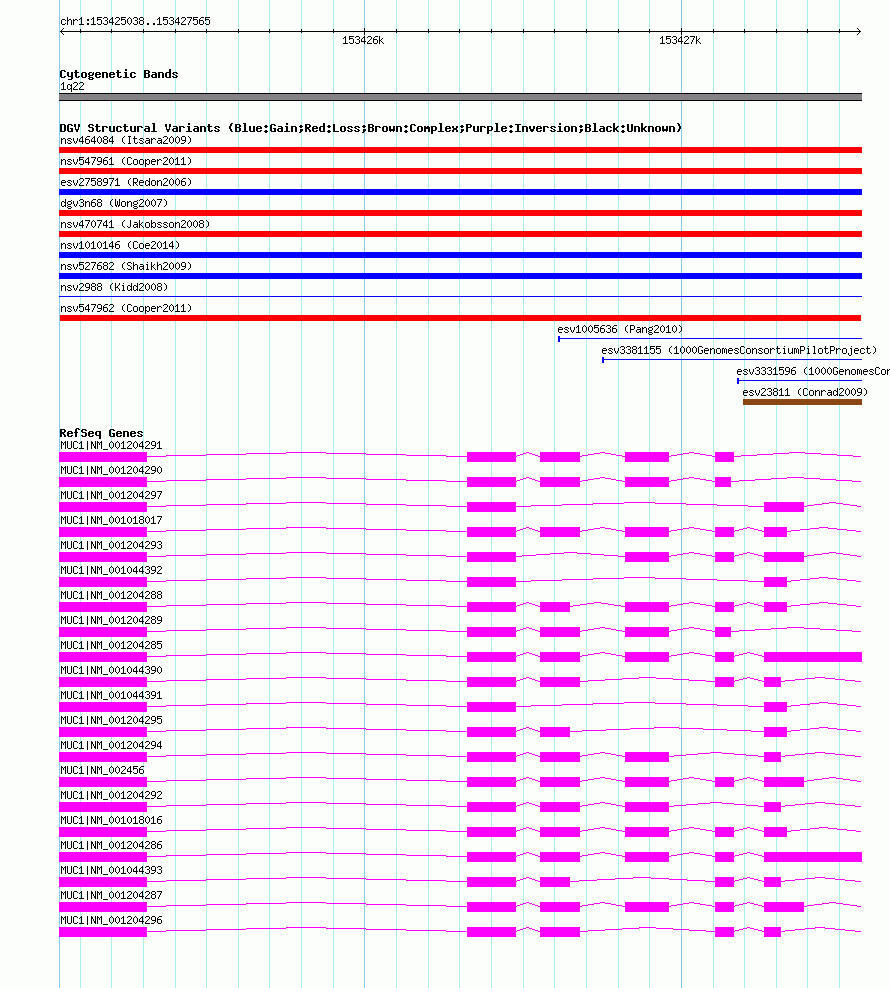
Task: Open variant nsv547961 (Cooper2011) label
Action: (x=126, y=161)
